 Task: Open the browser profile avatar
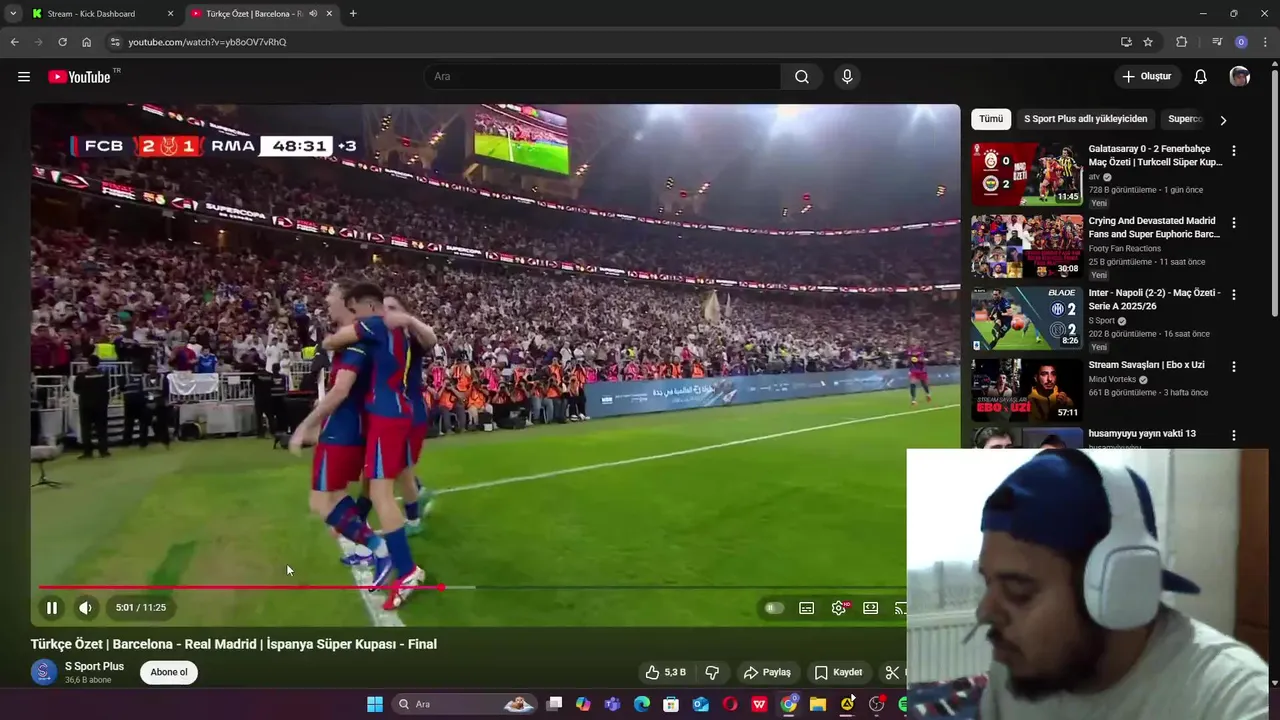tap(1241, 42)
